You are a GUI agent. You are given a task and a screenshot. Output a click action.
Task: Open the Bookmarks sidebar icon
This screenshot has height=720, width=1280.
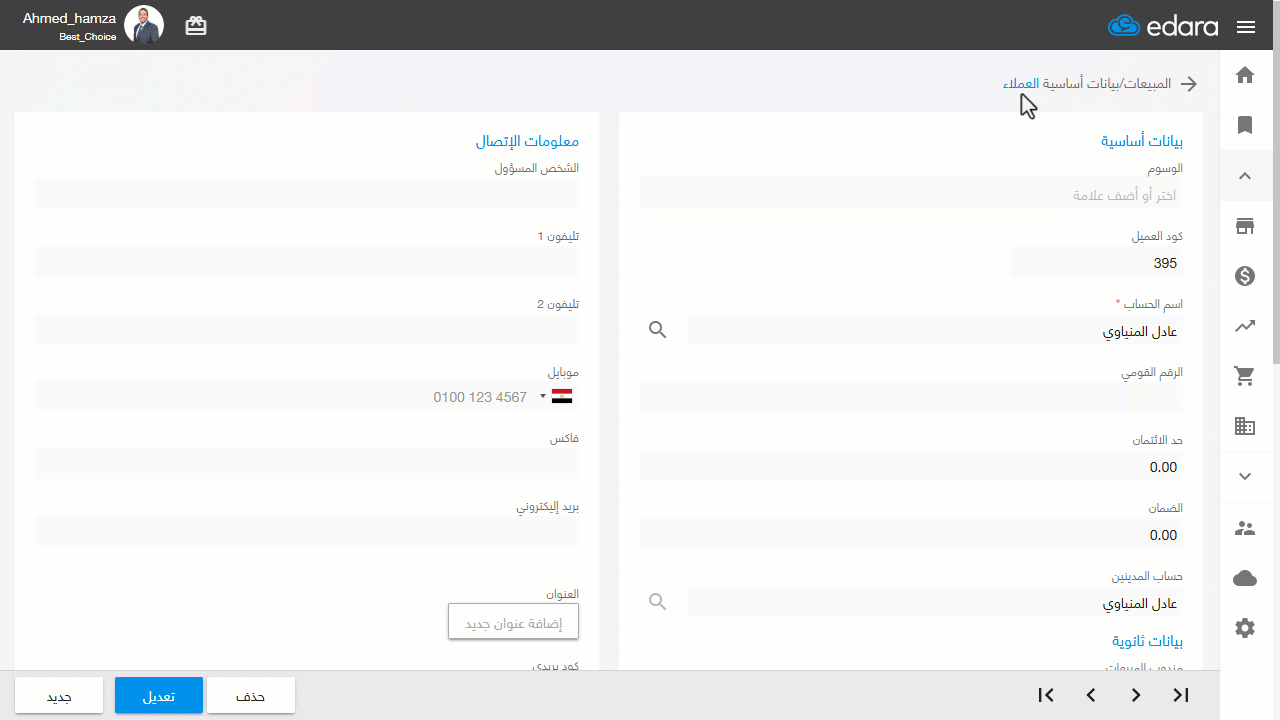pos(1245,125)
